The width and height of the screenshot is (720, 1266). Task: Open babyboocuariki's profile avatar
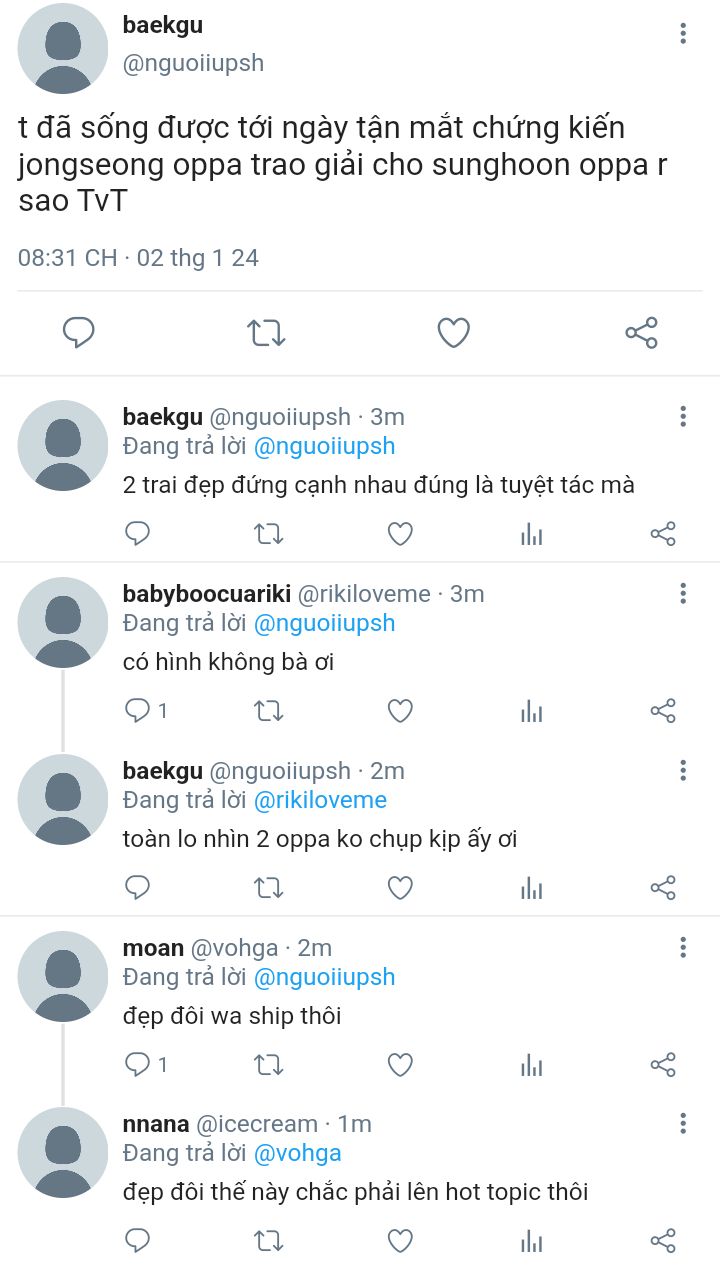tap(63, 623)
